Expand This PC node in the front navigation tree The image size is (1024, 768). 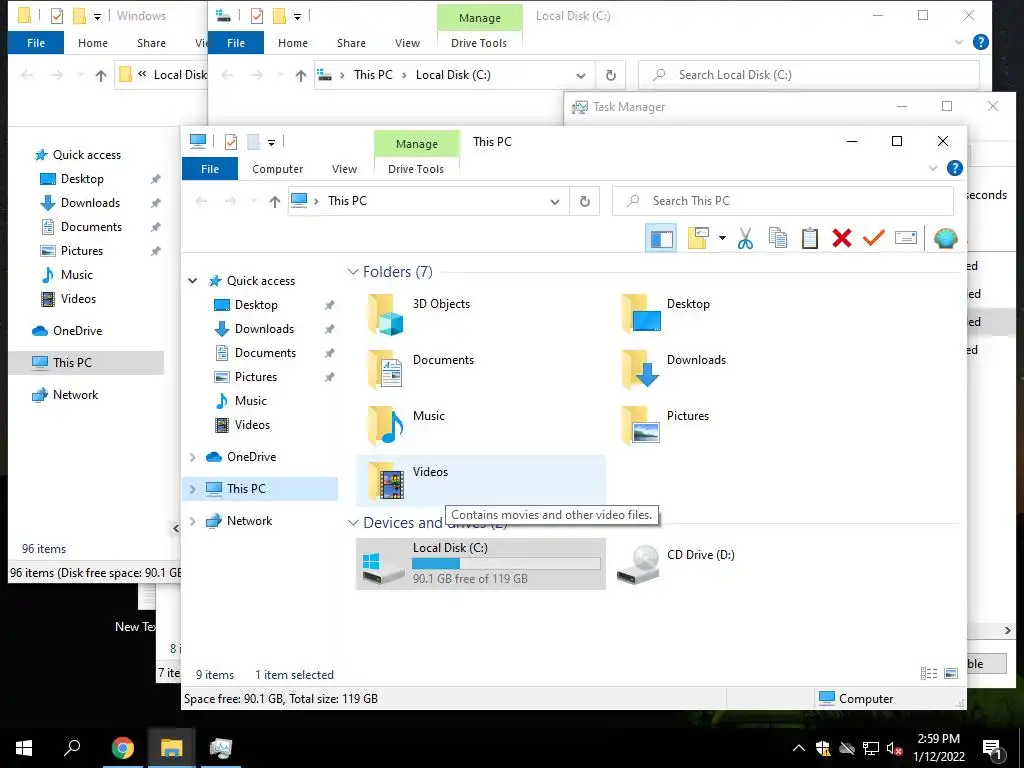point(193,488)
